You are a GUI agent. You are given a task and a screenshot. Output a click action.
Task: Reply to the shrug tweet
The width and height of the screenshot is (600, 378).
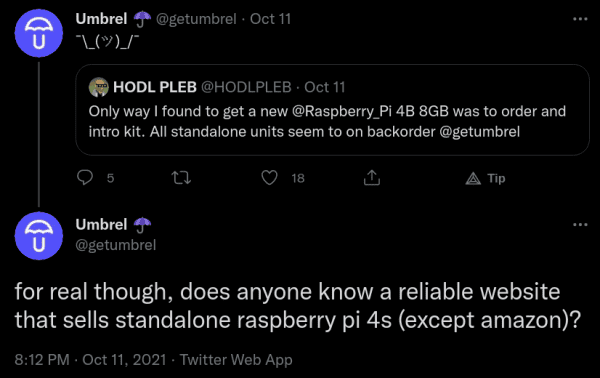[85, 178]
